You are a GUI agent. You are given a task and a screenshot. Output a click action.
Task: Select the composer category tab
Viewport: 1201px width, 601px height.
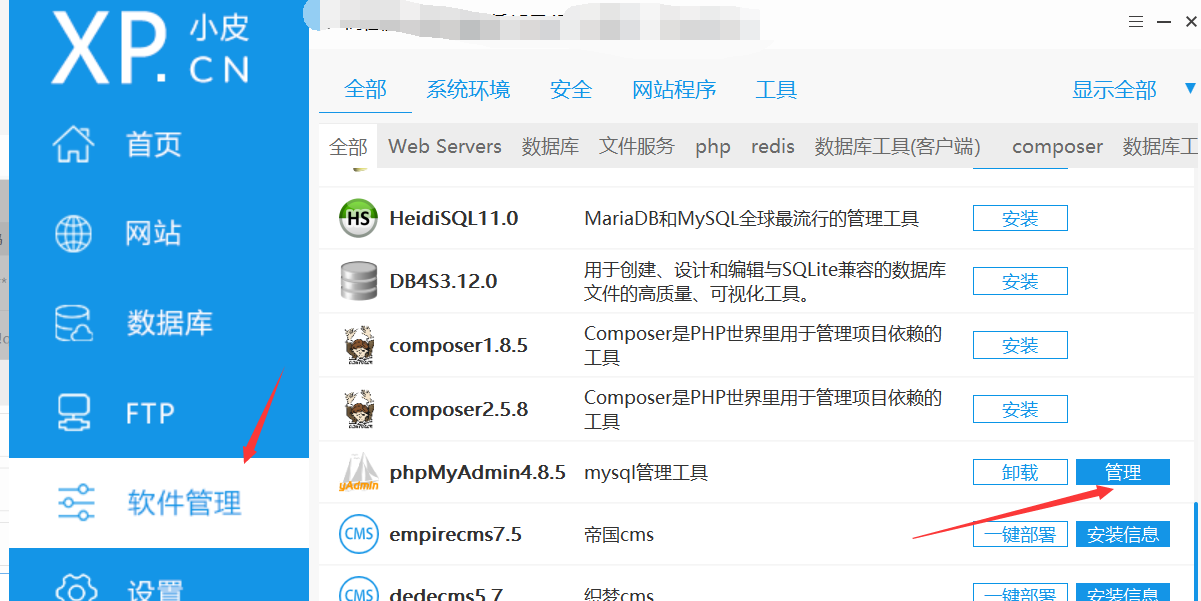coord(1057,147)
